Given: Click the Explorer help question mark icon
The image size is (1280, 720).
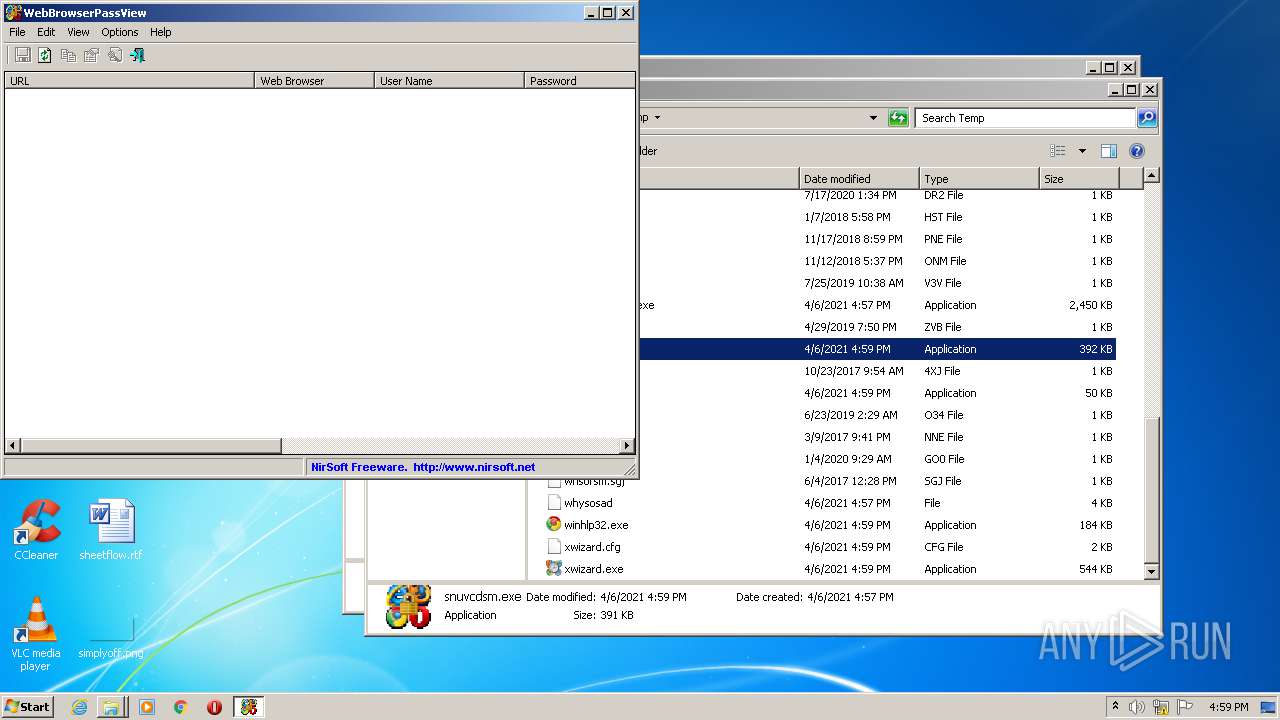Looking at the screenshot, I should pos(1137,151).
